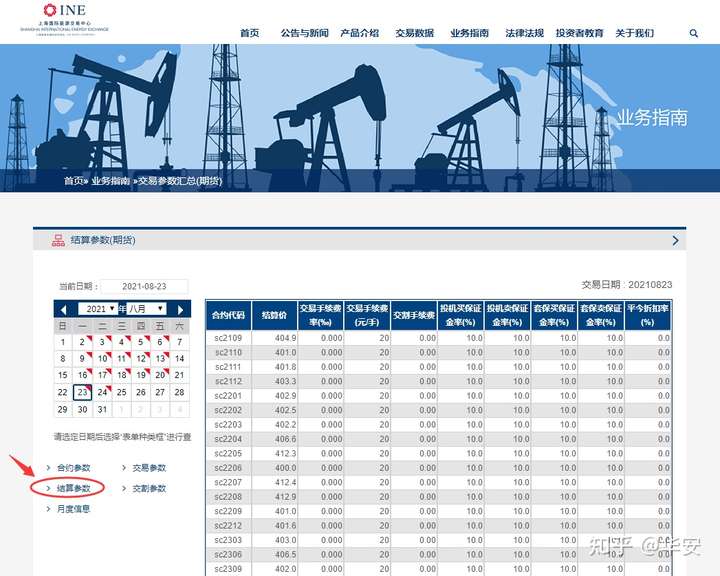The height and width of the screenshot is (576, 720).
Task: Go to previous month in calendar
Action: point(63,310)
